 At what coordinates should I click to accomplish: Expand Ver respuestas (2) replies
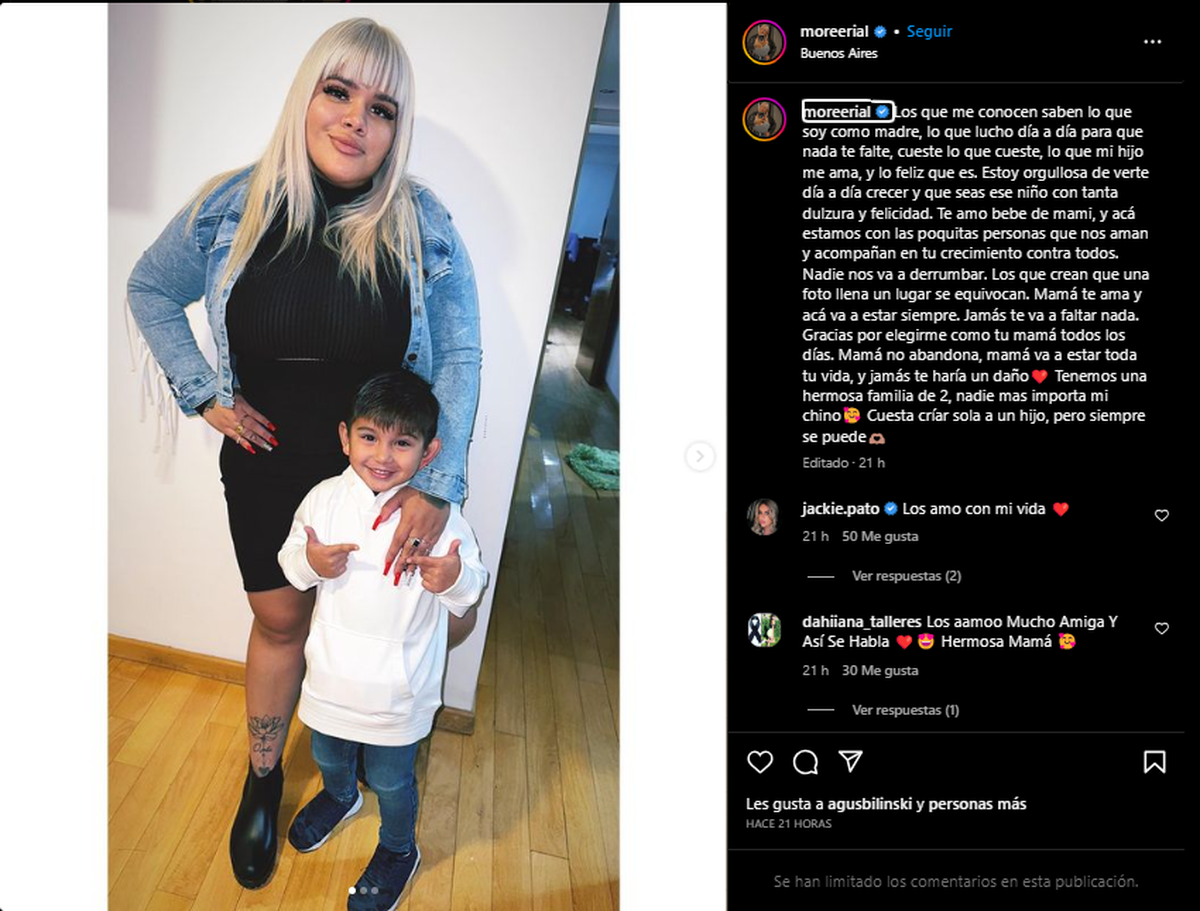click(906, 576)
